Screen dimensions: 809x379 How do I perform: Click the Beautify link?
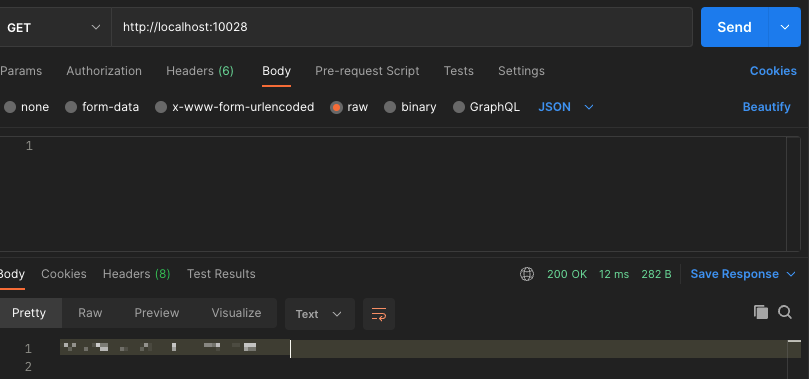click(766, 107)
